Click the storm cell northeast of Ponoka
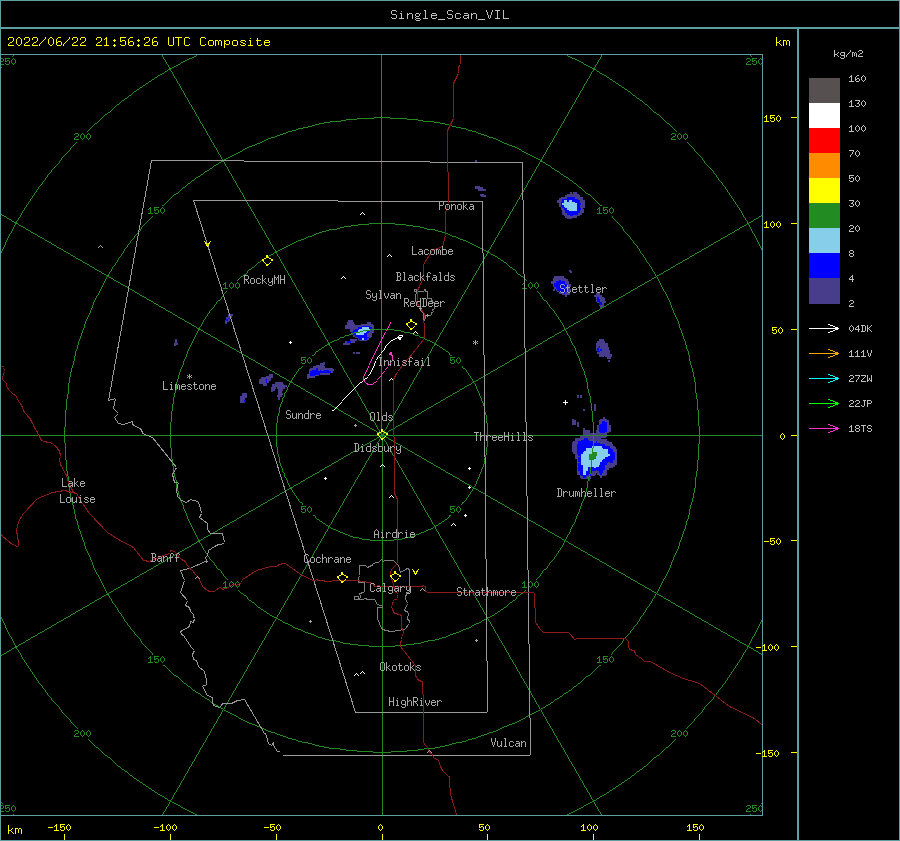 [x=571, y=205]
